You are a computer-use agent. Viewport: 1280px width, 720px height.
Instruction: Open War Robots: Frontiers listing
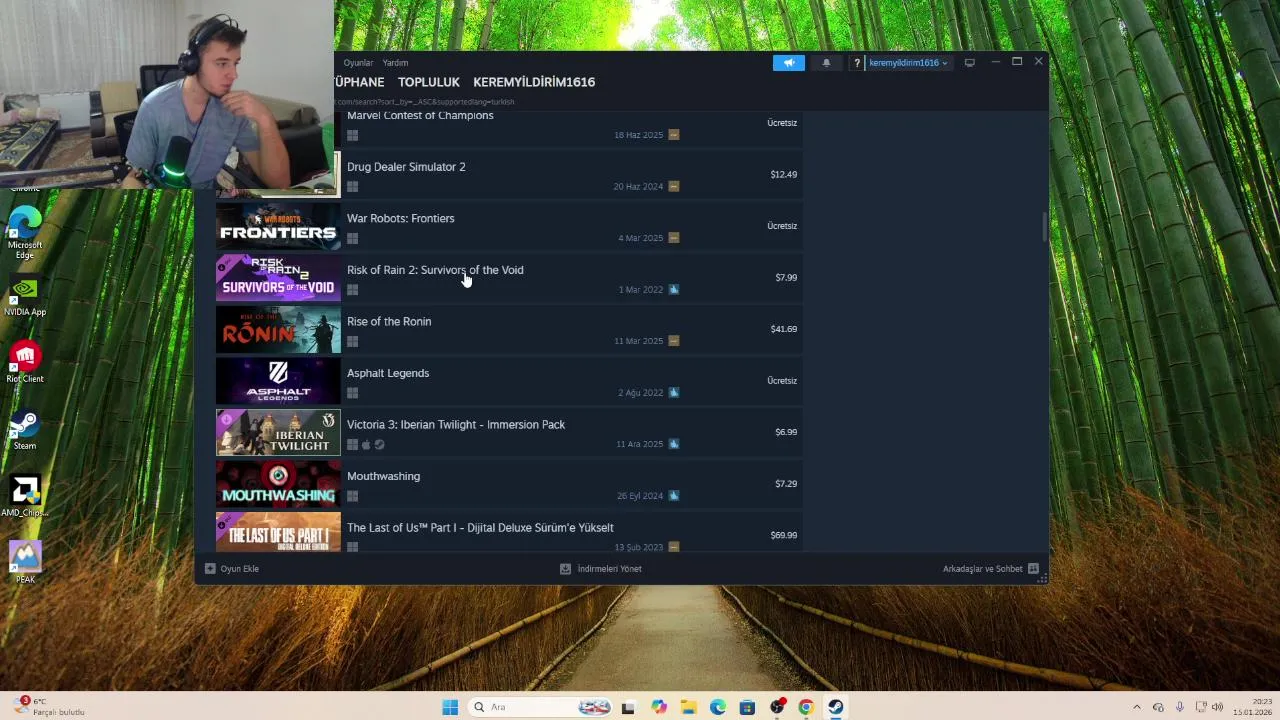(509, 227)
